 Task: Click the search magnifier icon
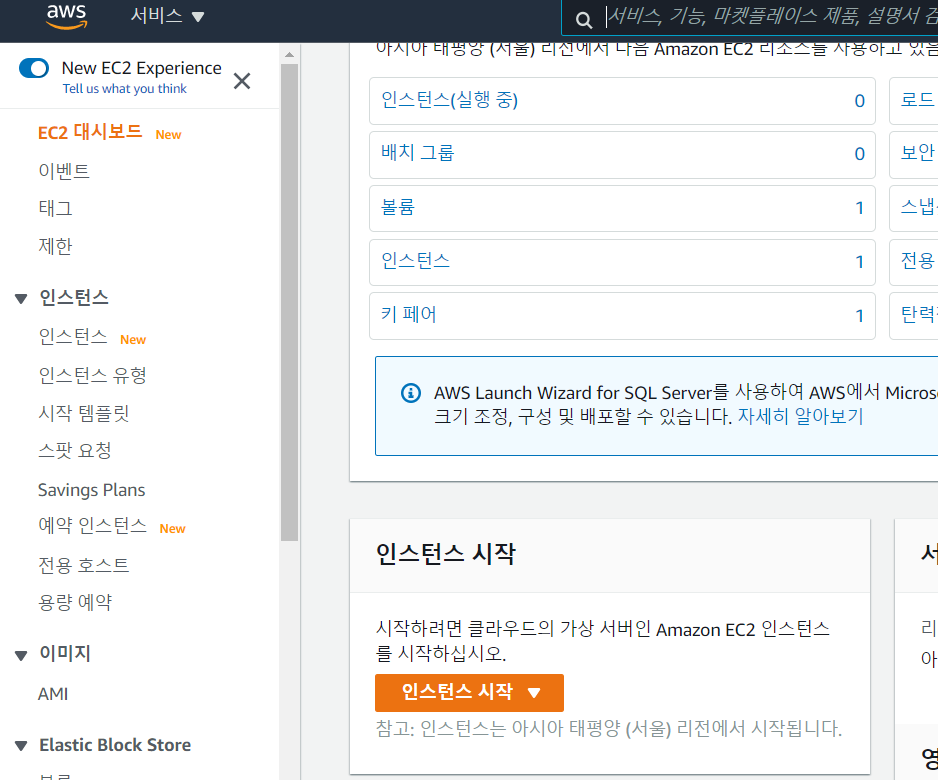[584, 20]
